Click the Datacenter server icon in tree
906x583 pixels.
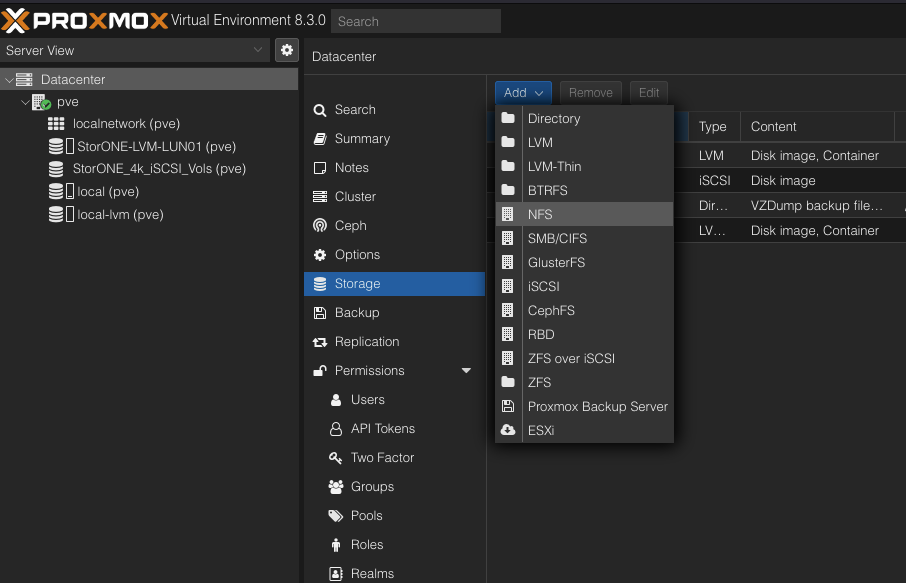coord(24,79)
